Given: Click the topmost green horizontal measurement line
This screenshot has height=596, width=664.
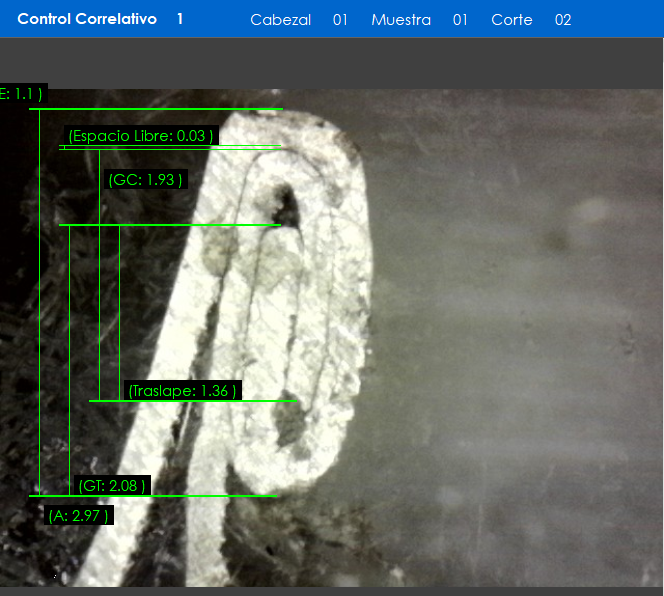Looking at the screenshot, I should [x=160, y=109].
